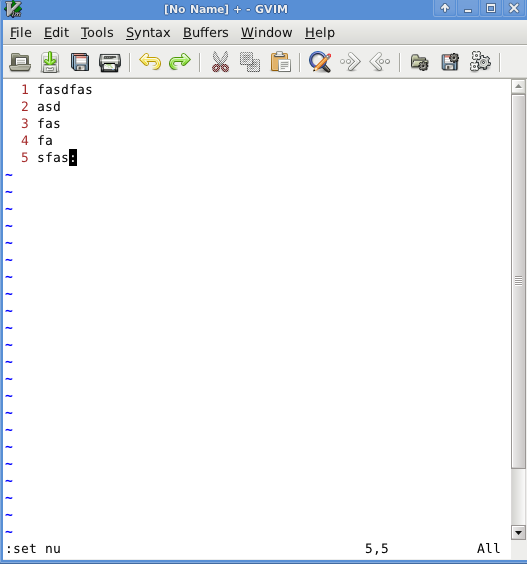
Task: Open the Help menu
Action: click(320, 33)
